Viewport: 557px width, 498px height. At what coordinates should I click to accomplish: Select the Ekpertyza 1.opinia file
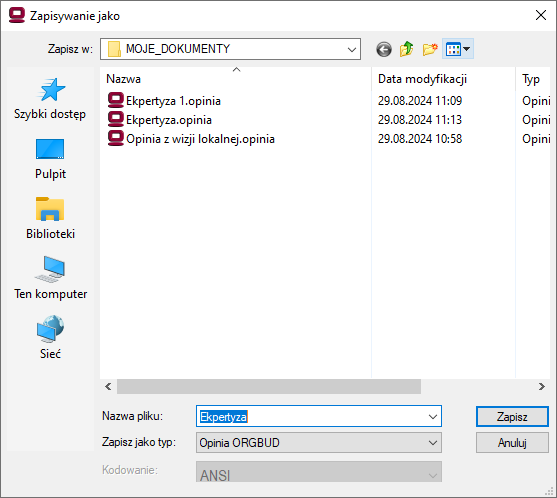(164, 101)
